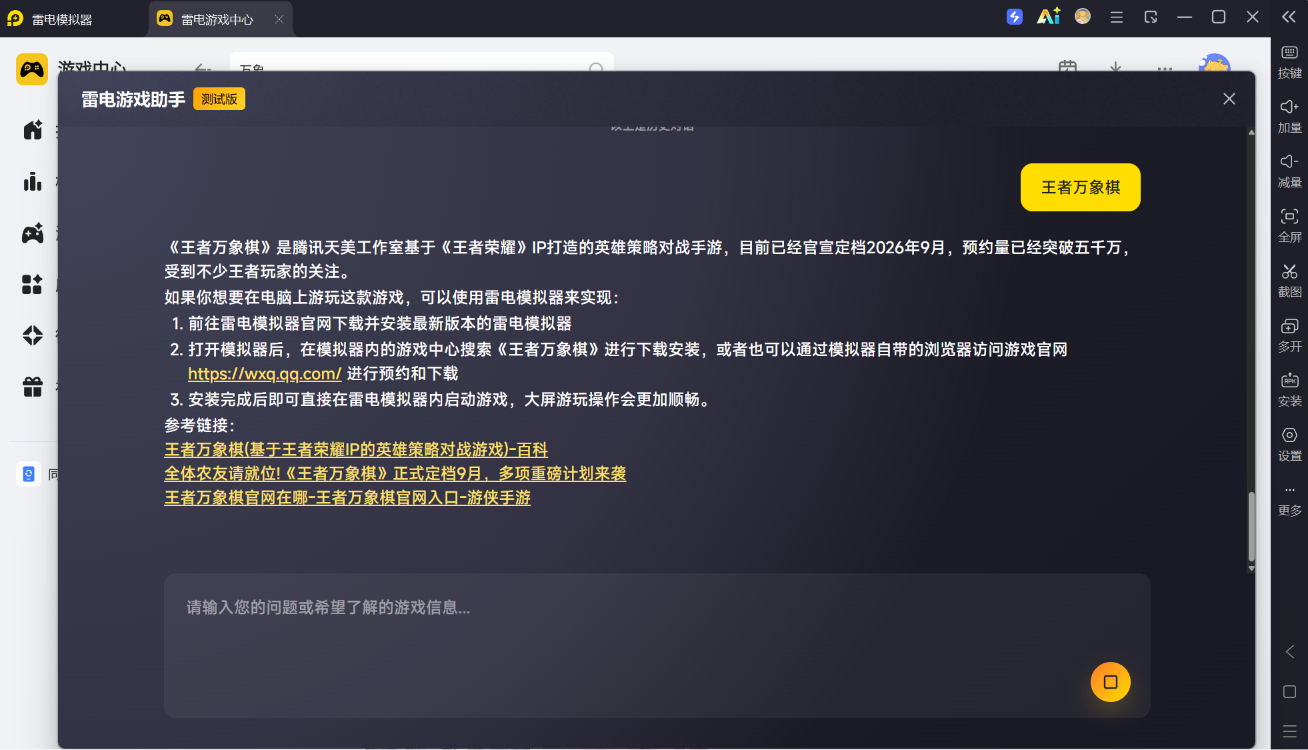Open the ranking chart icon in sidebar
The height and width of the screenshot is (750, 1308).
click(x=33, y=181)
